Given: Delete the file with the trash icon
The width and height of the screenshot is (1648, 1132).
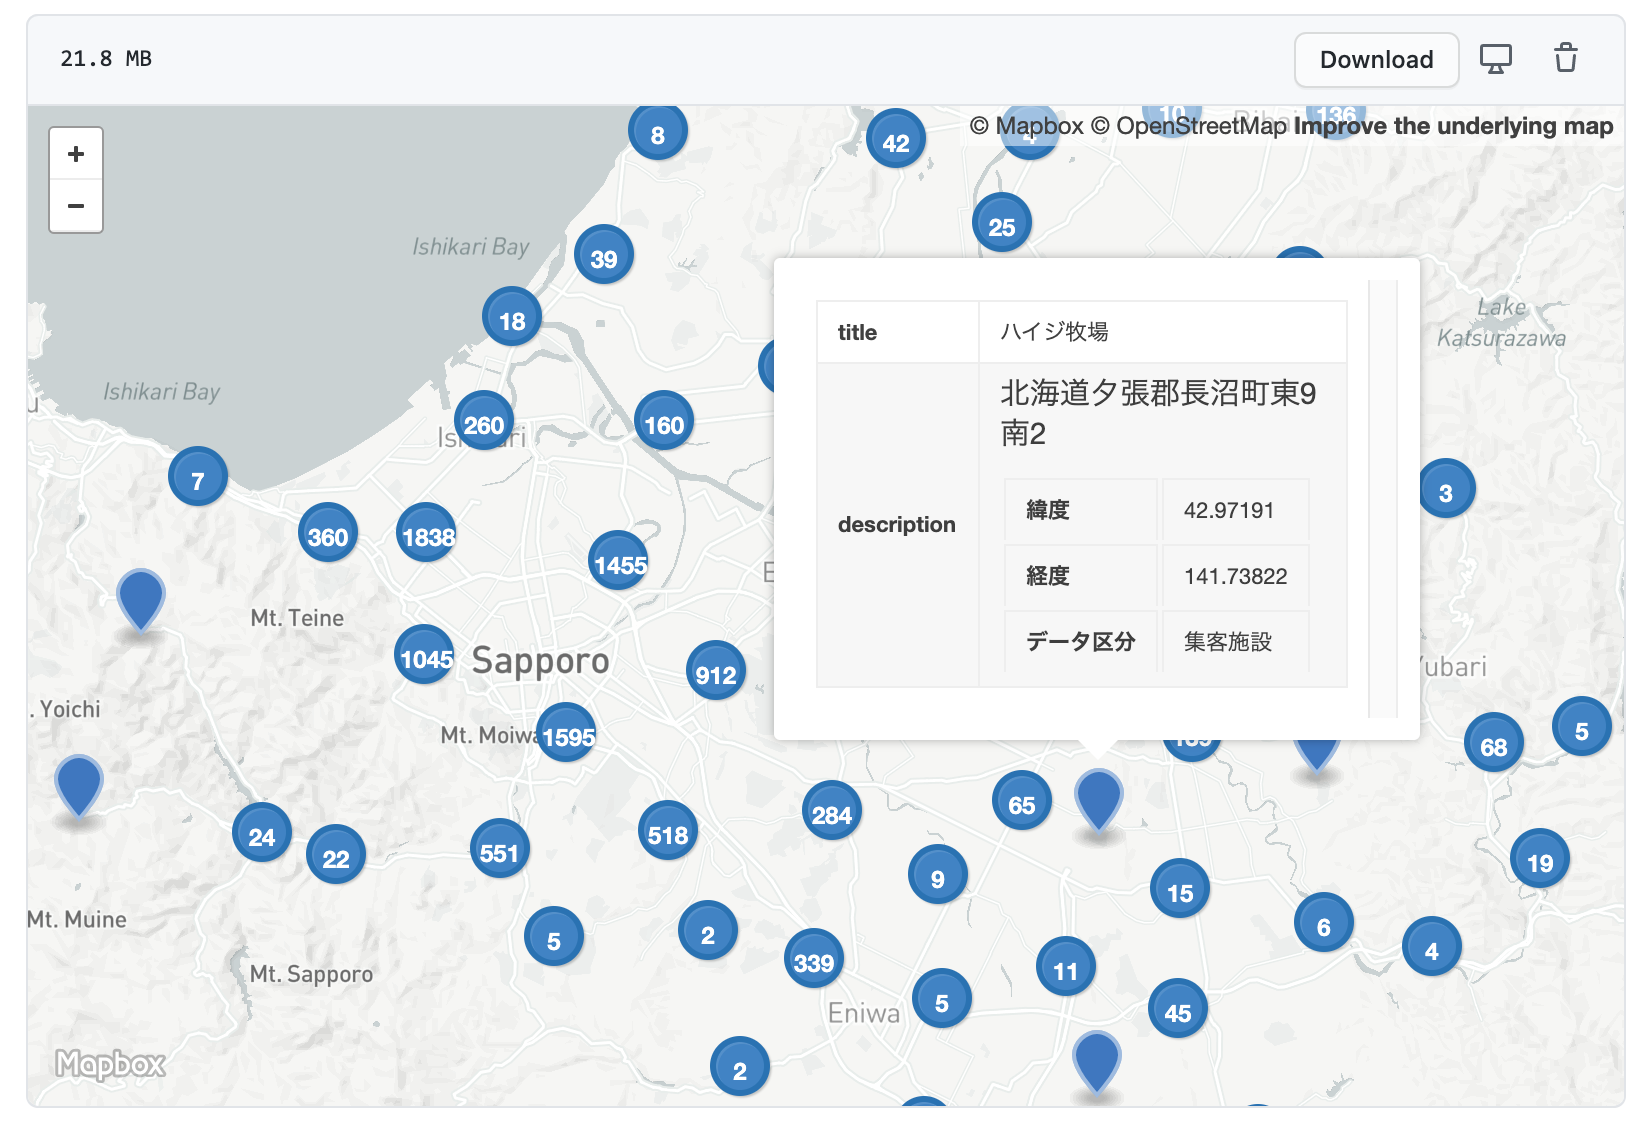Looking at the screenshot, I should click(x=1566, y=59).
